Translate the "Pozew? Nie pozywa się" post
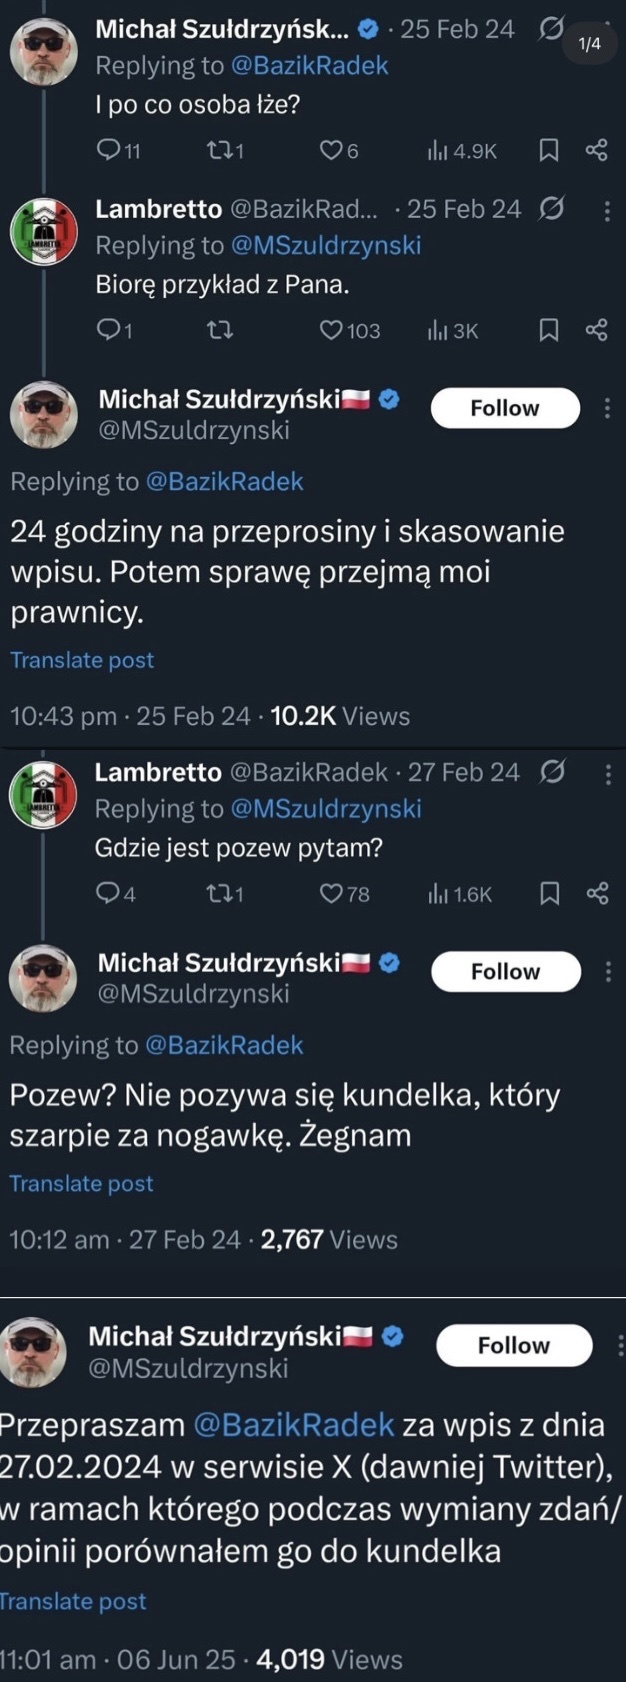This screenshot has width=626, height=1682. click(81, 1184)
